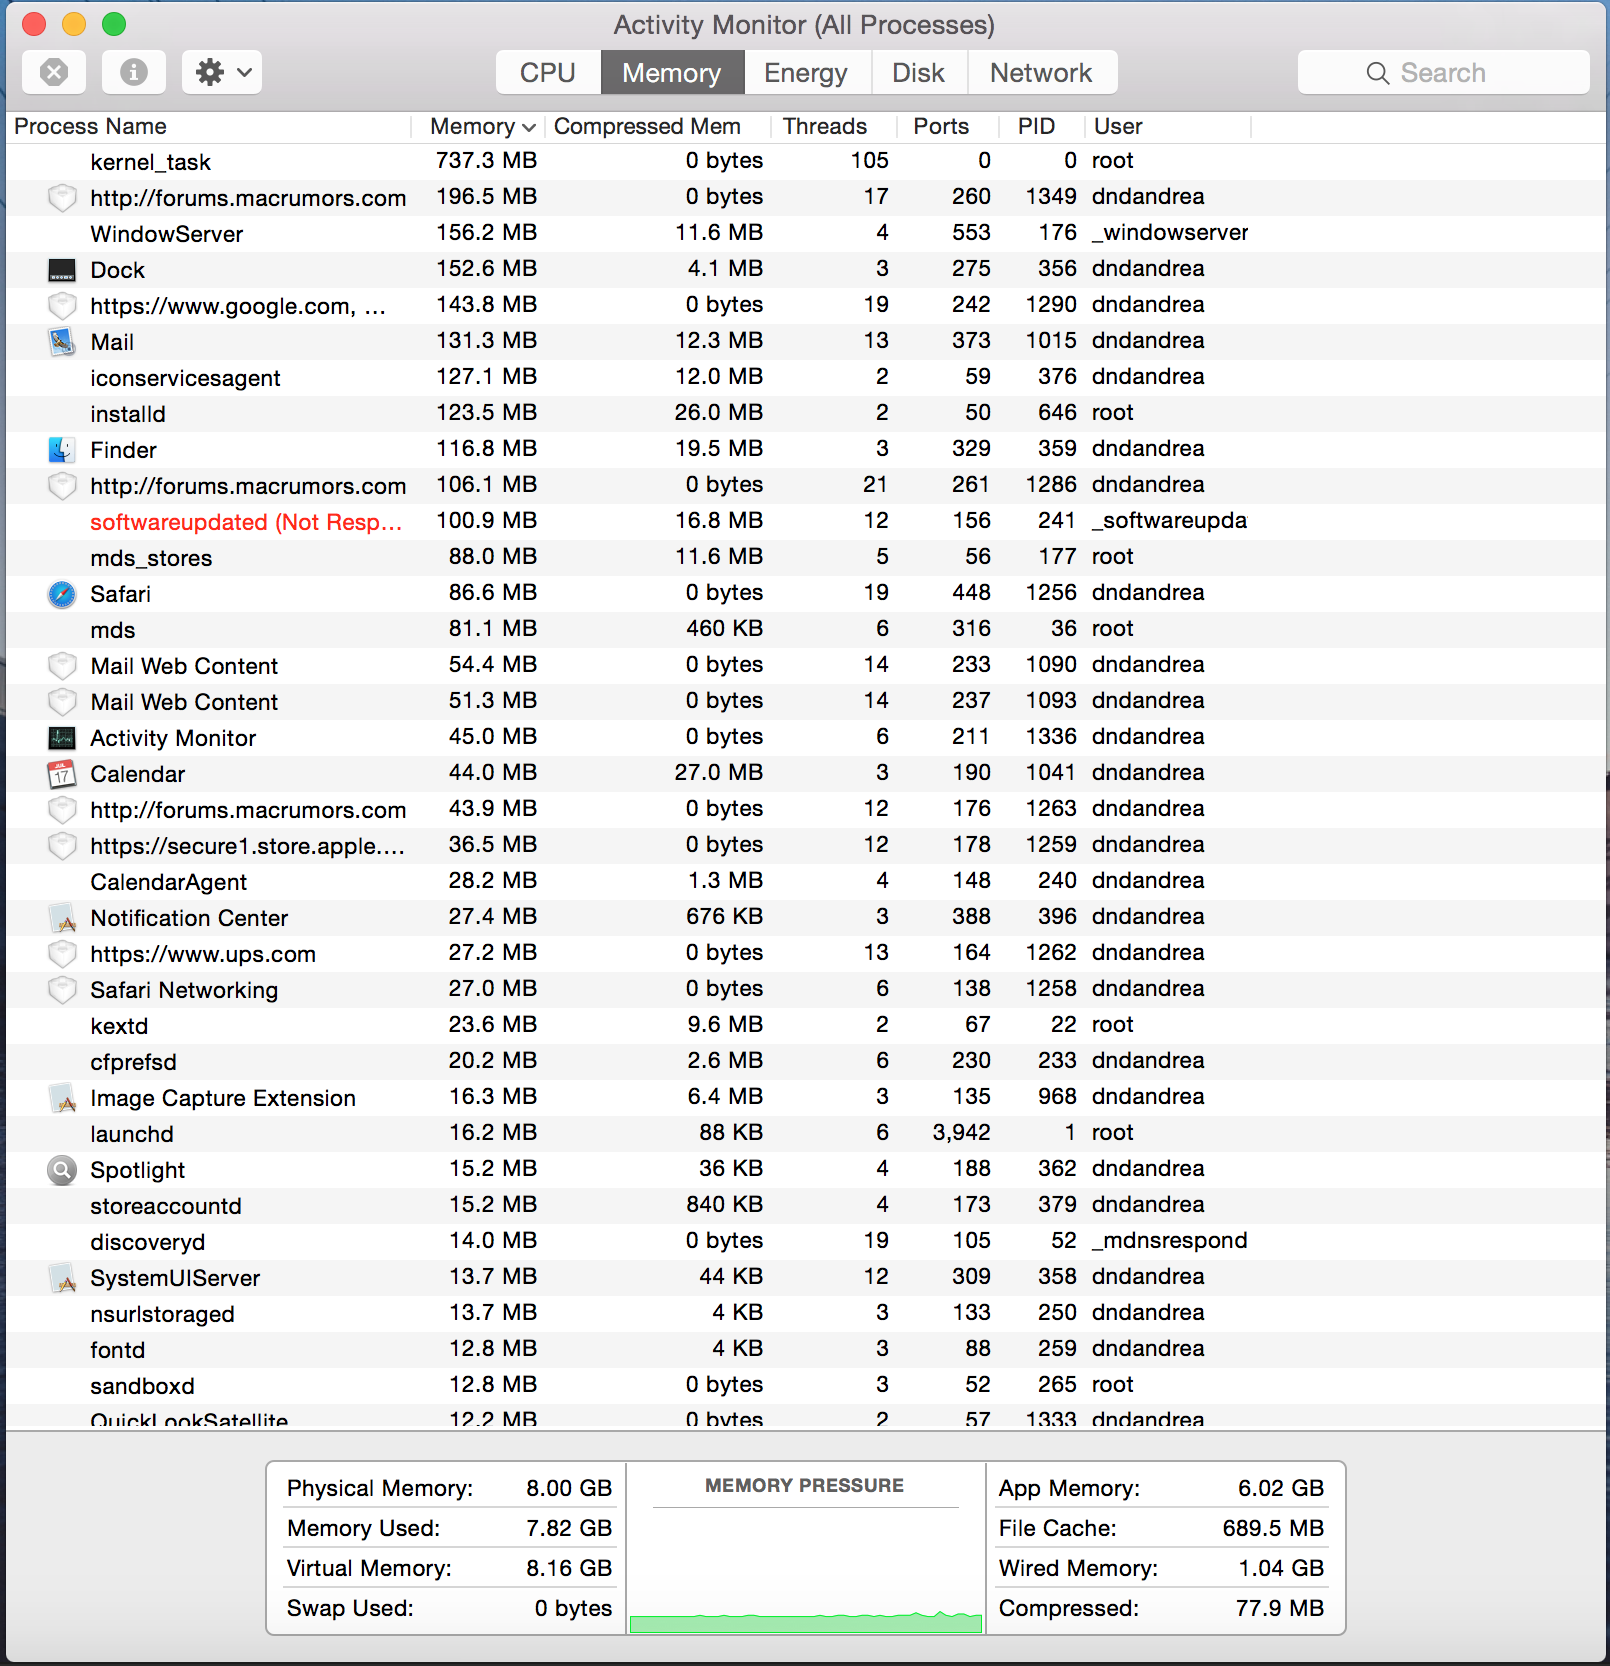Select the Spotlight magnifier icon
Screen dimensions: 1610x1666
62,1170
